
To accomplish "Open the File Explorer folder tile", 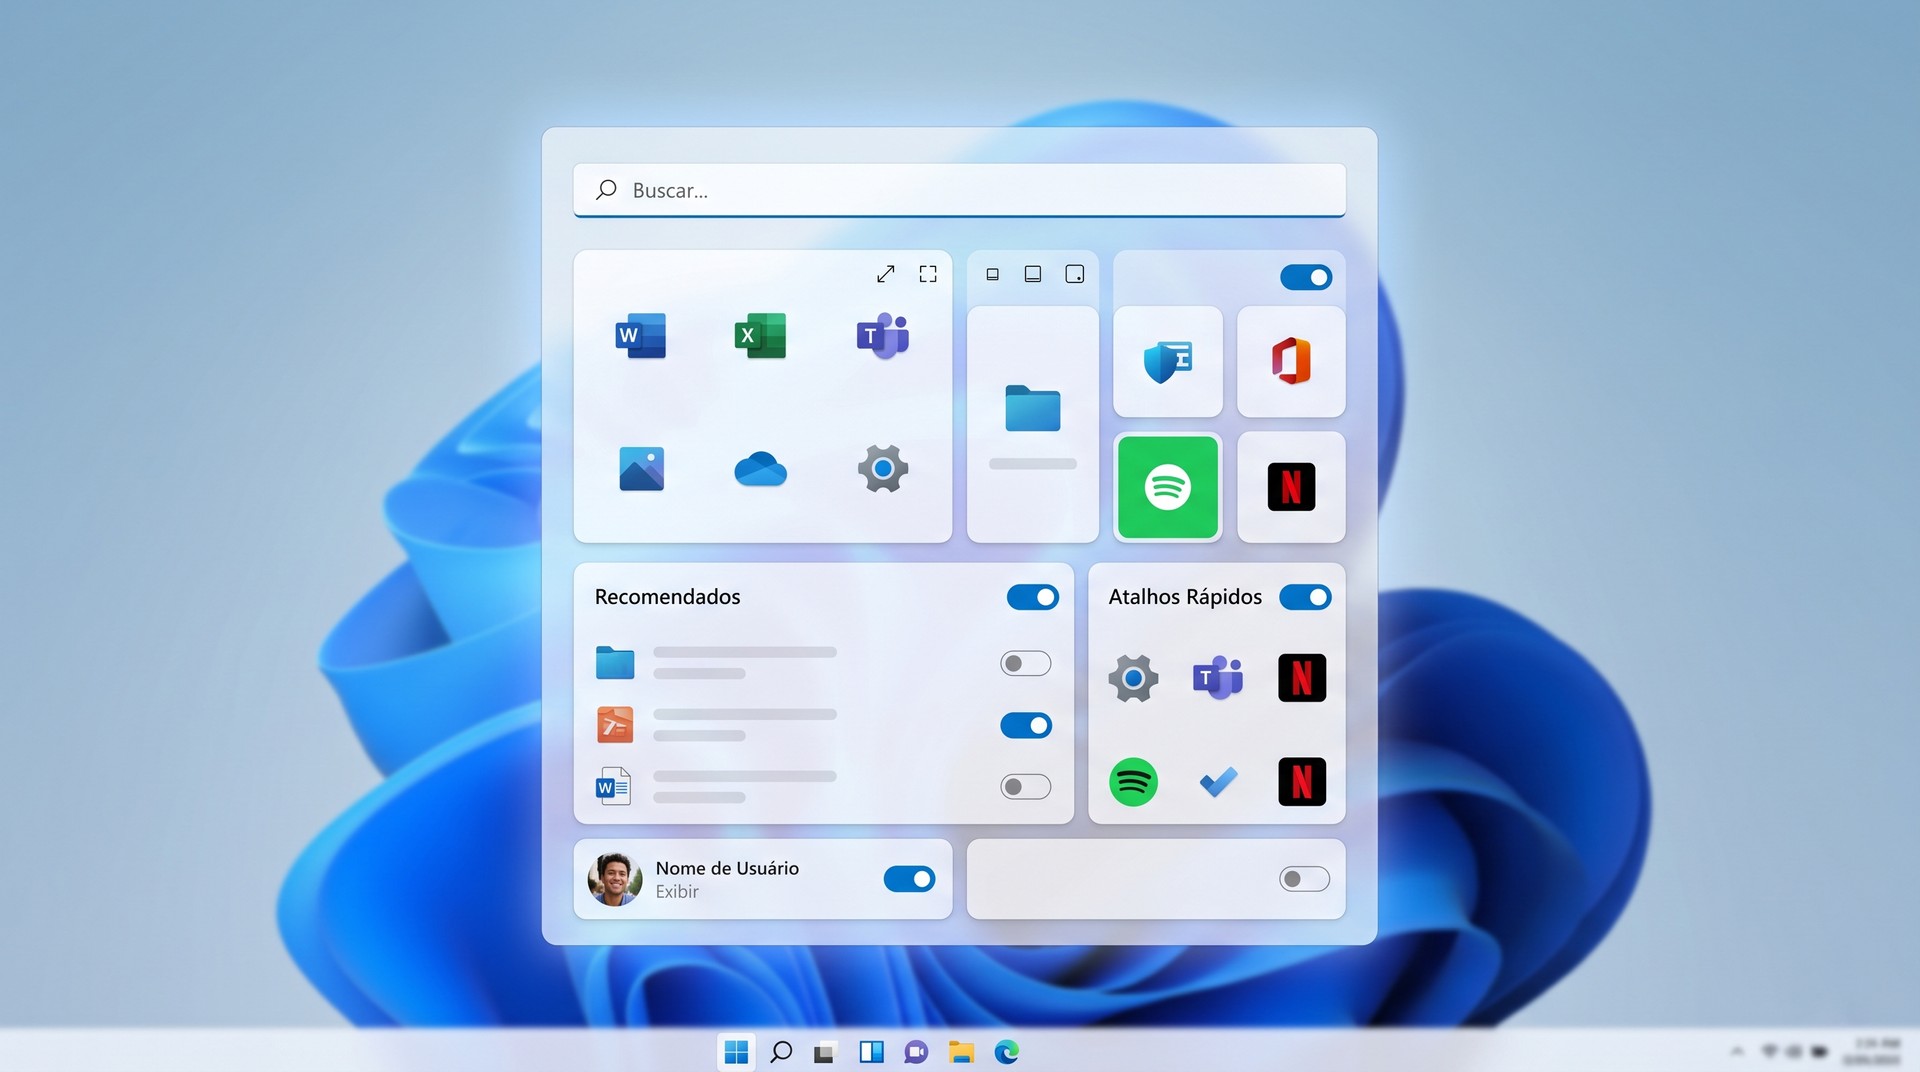I will (1033, 424).
